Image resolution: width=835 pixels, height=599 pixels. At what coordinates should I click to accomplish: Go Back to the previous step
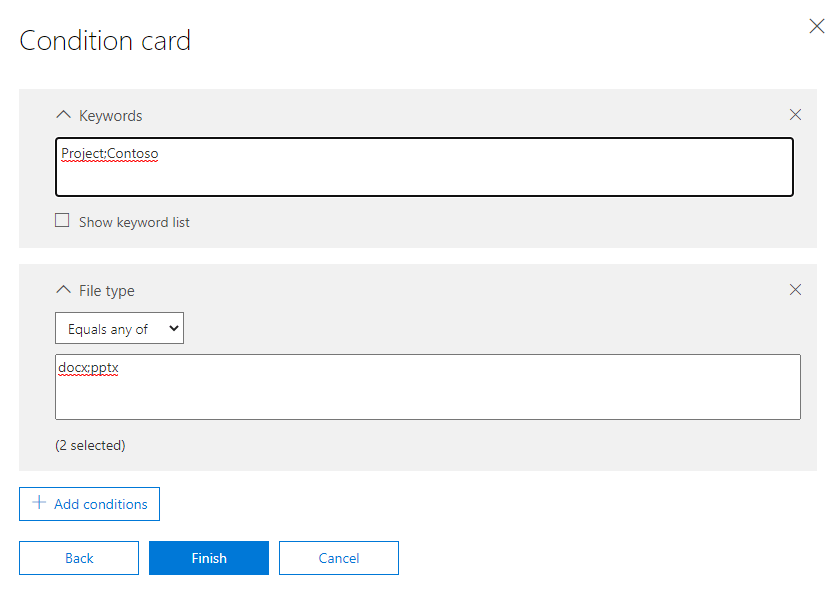tap(79, 558)
